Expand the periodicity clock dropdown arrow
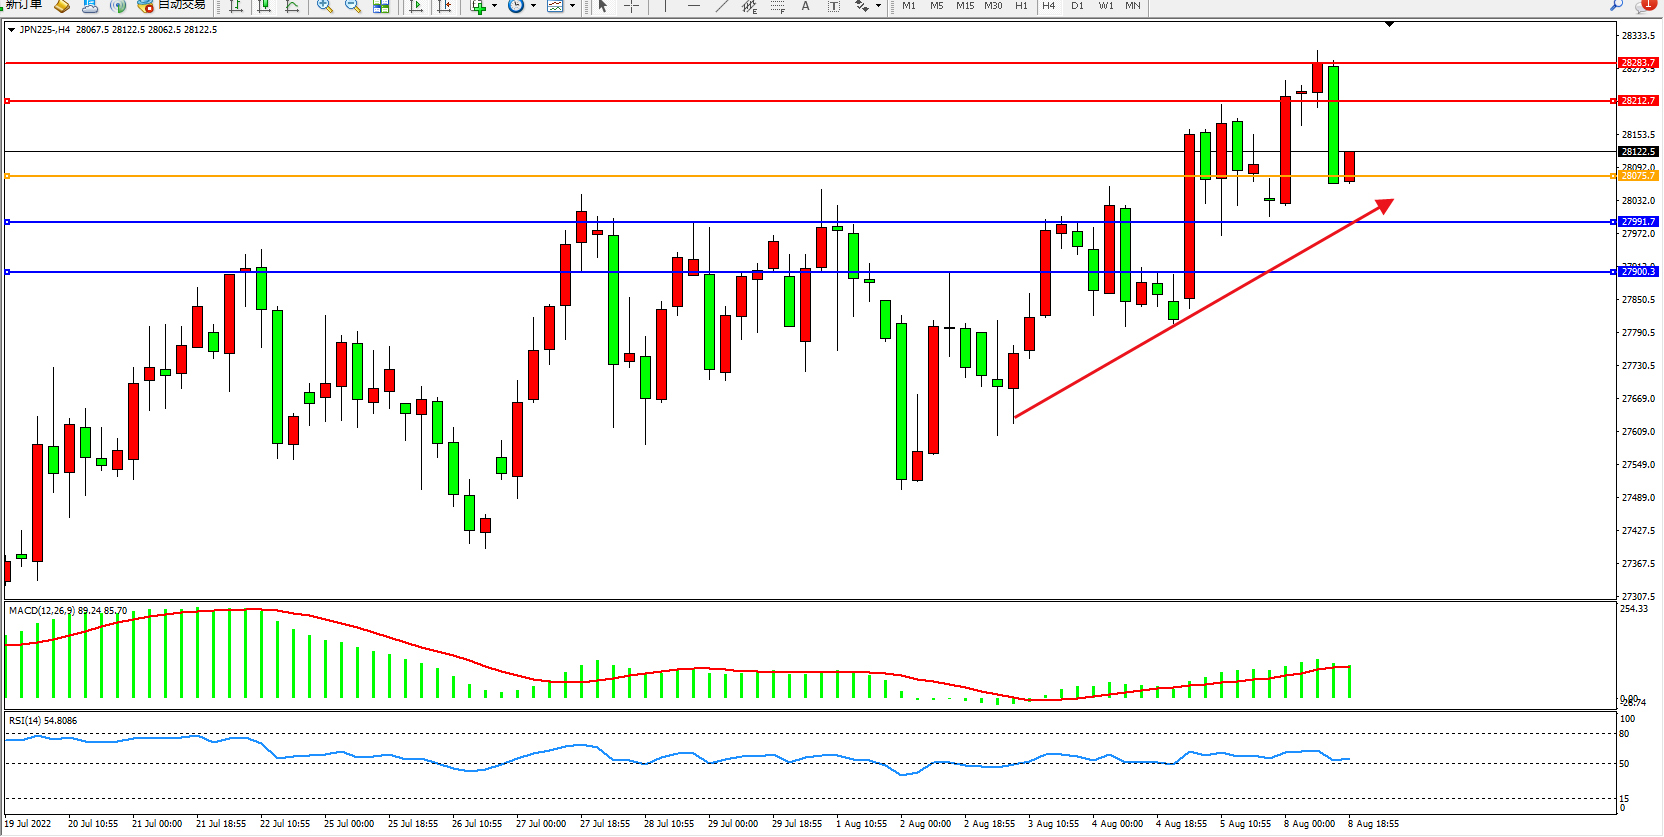The image size is (1664, 837). (533, 6)
